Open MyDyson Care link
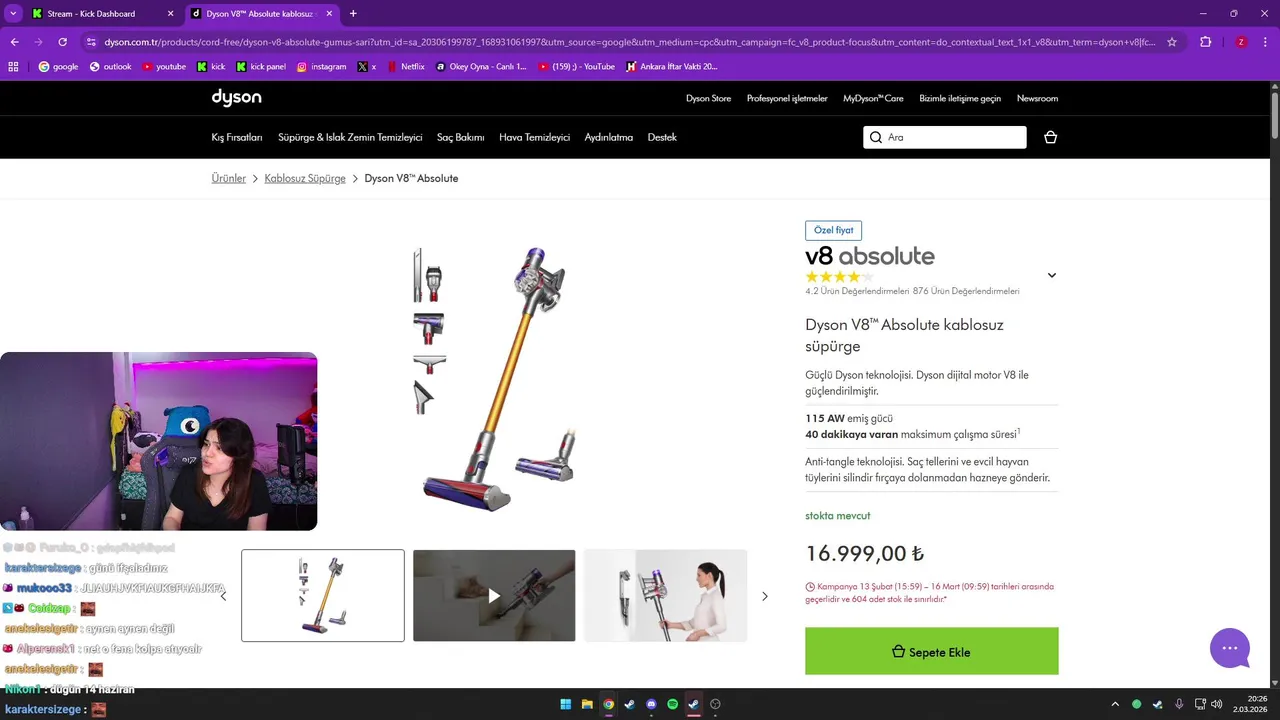This screenshot has width=1280, height=720. coord(873,98)
